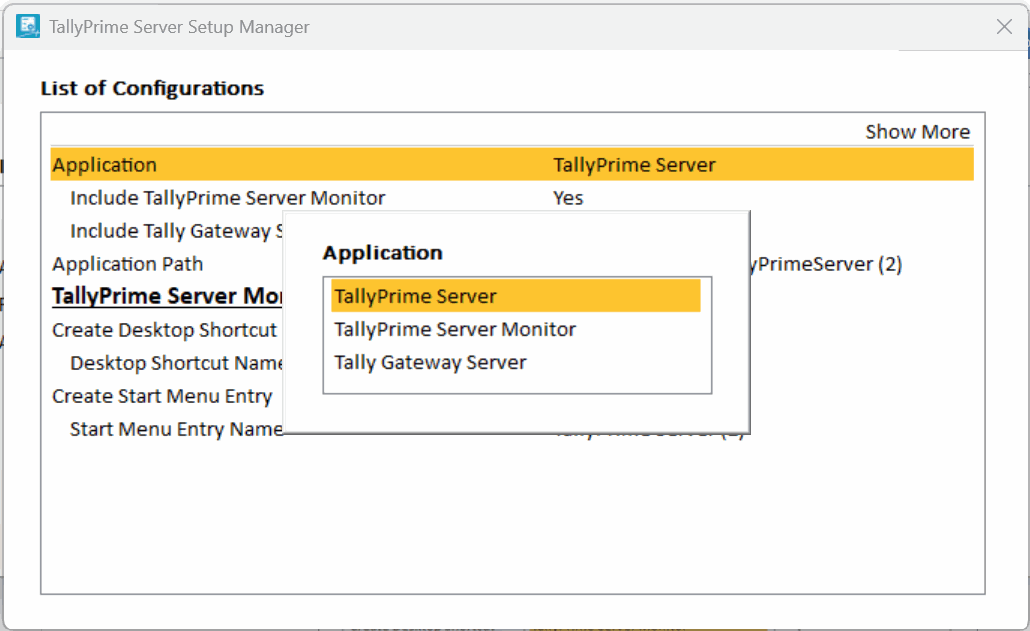Pick Tally Gateway Server from popup list

[x=430, y=362]
